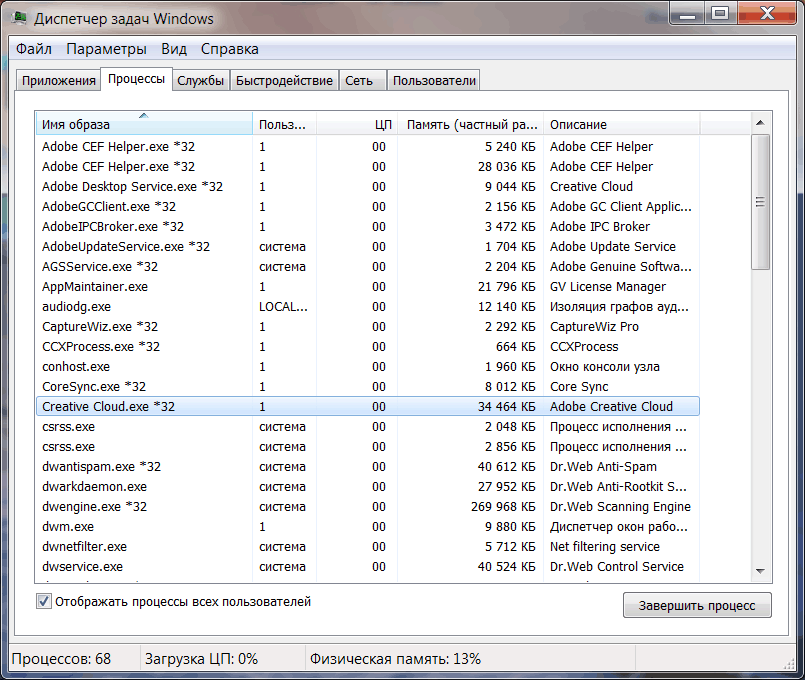The image size is (805, 680).
Task: Click the Окно консоли узла description
Action: coord(605,367)
